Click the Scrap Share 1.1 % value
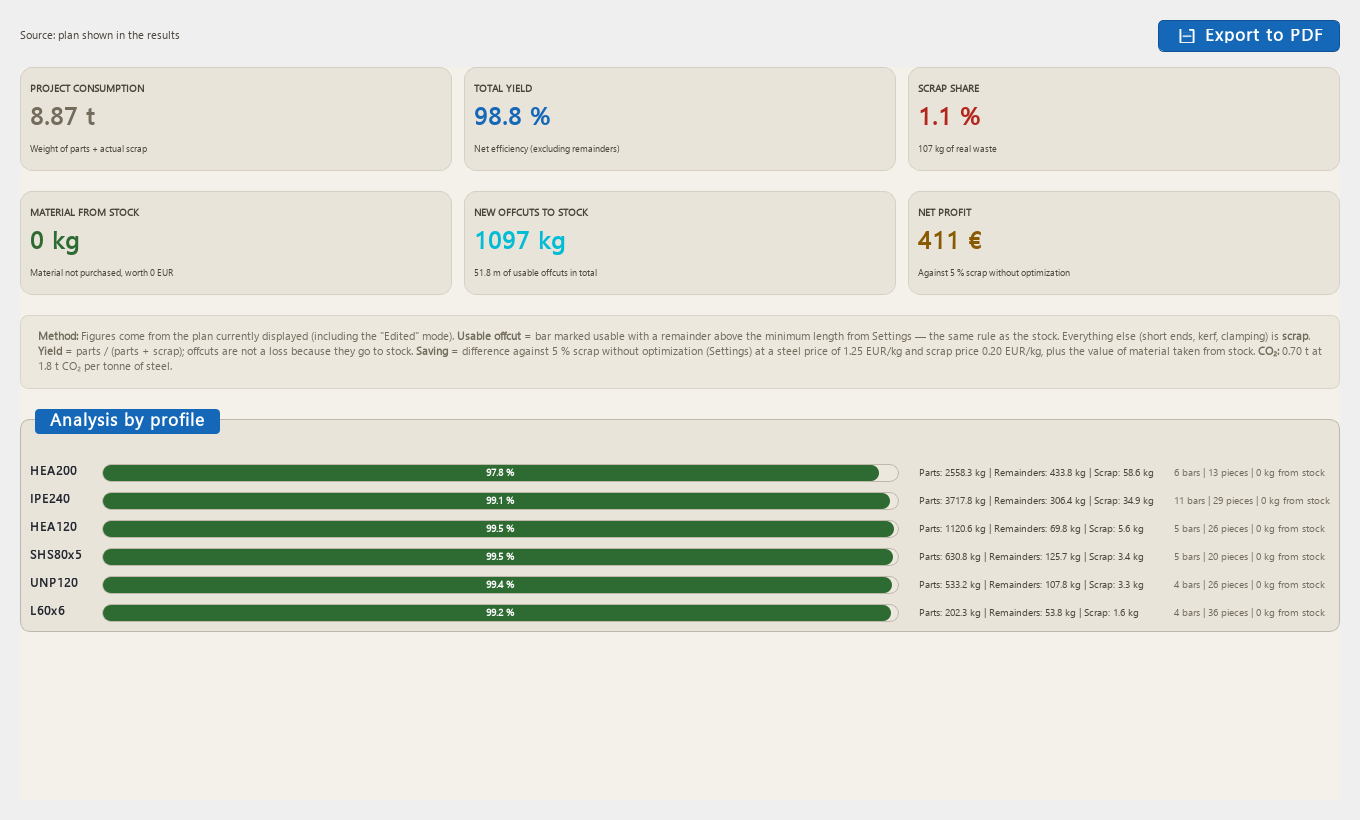This screenshot has height=820, width=1360. (x=949, y=117)
